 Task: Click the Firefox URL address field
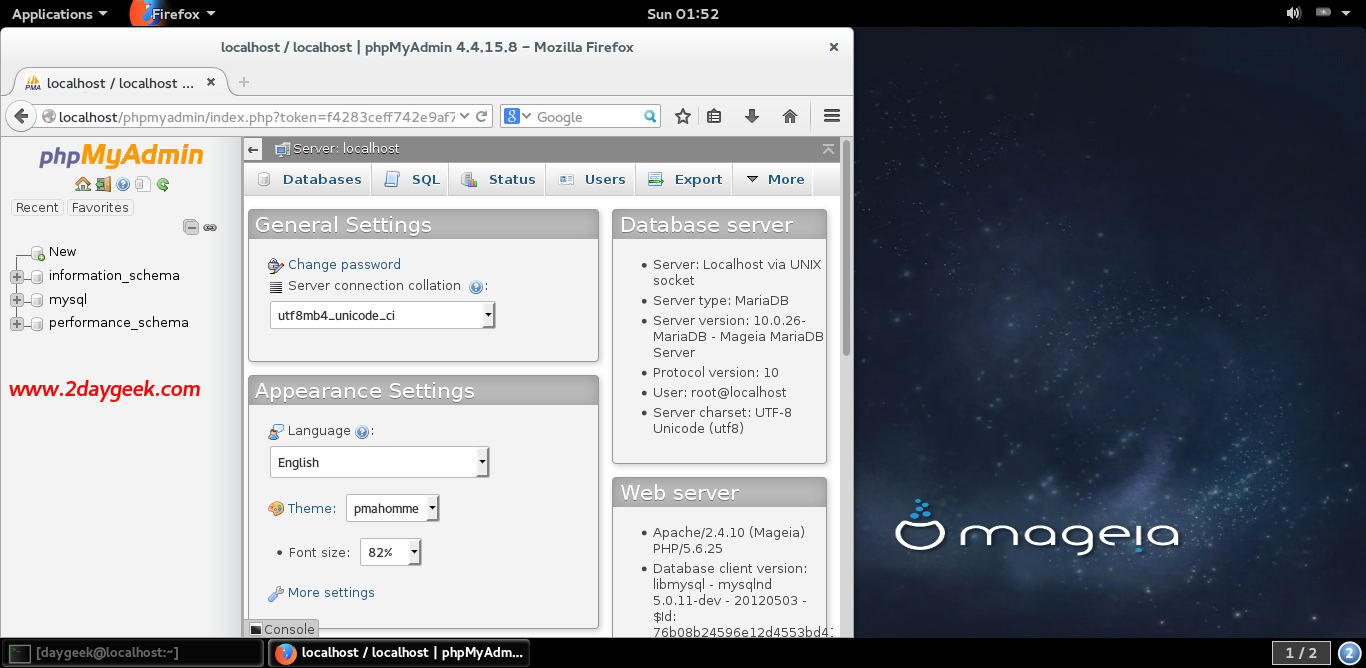click(x=256, y=116)
